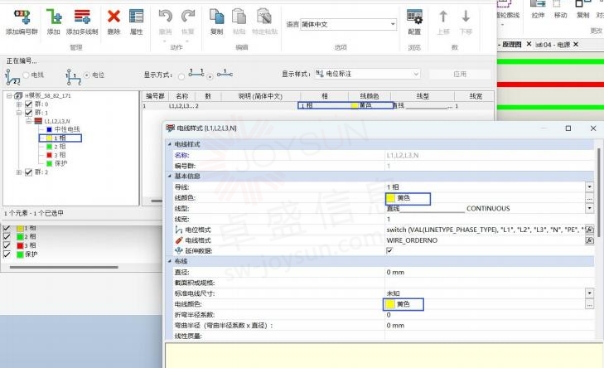Open the 配置 configuration icon
This screenshot has width=605, height=369.
(x=414, y=17)
